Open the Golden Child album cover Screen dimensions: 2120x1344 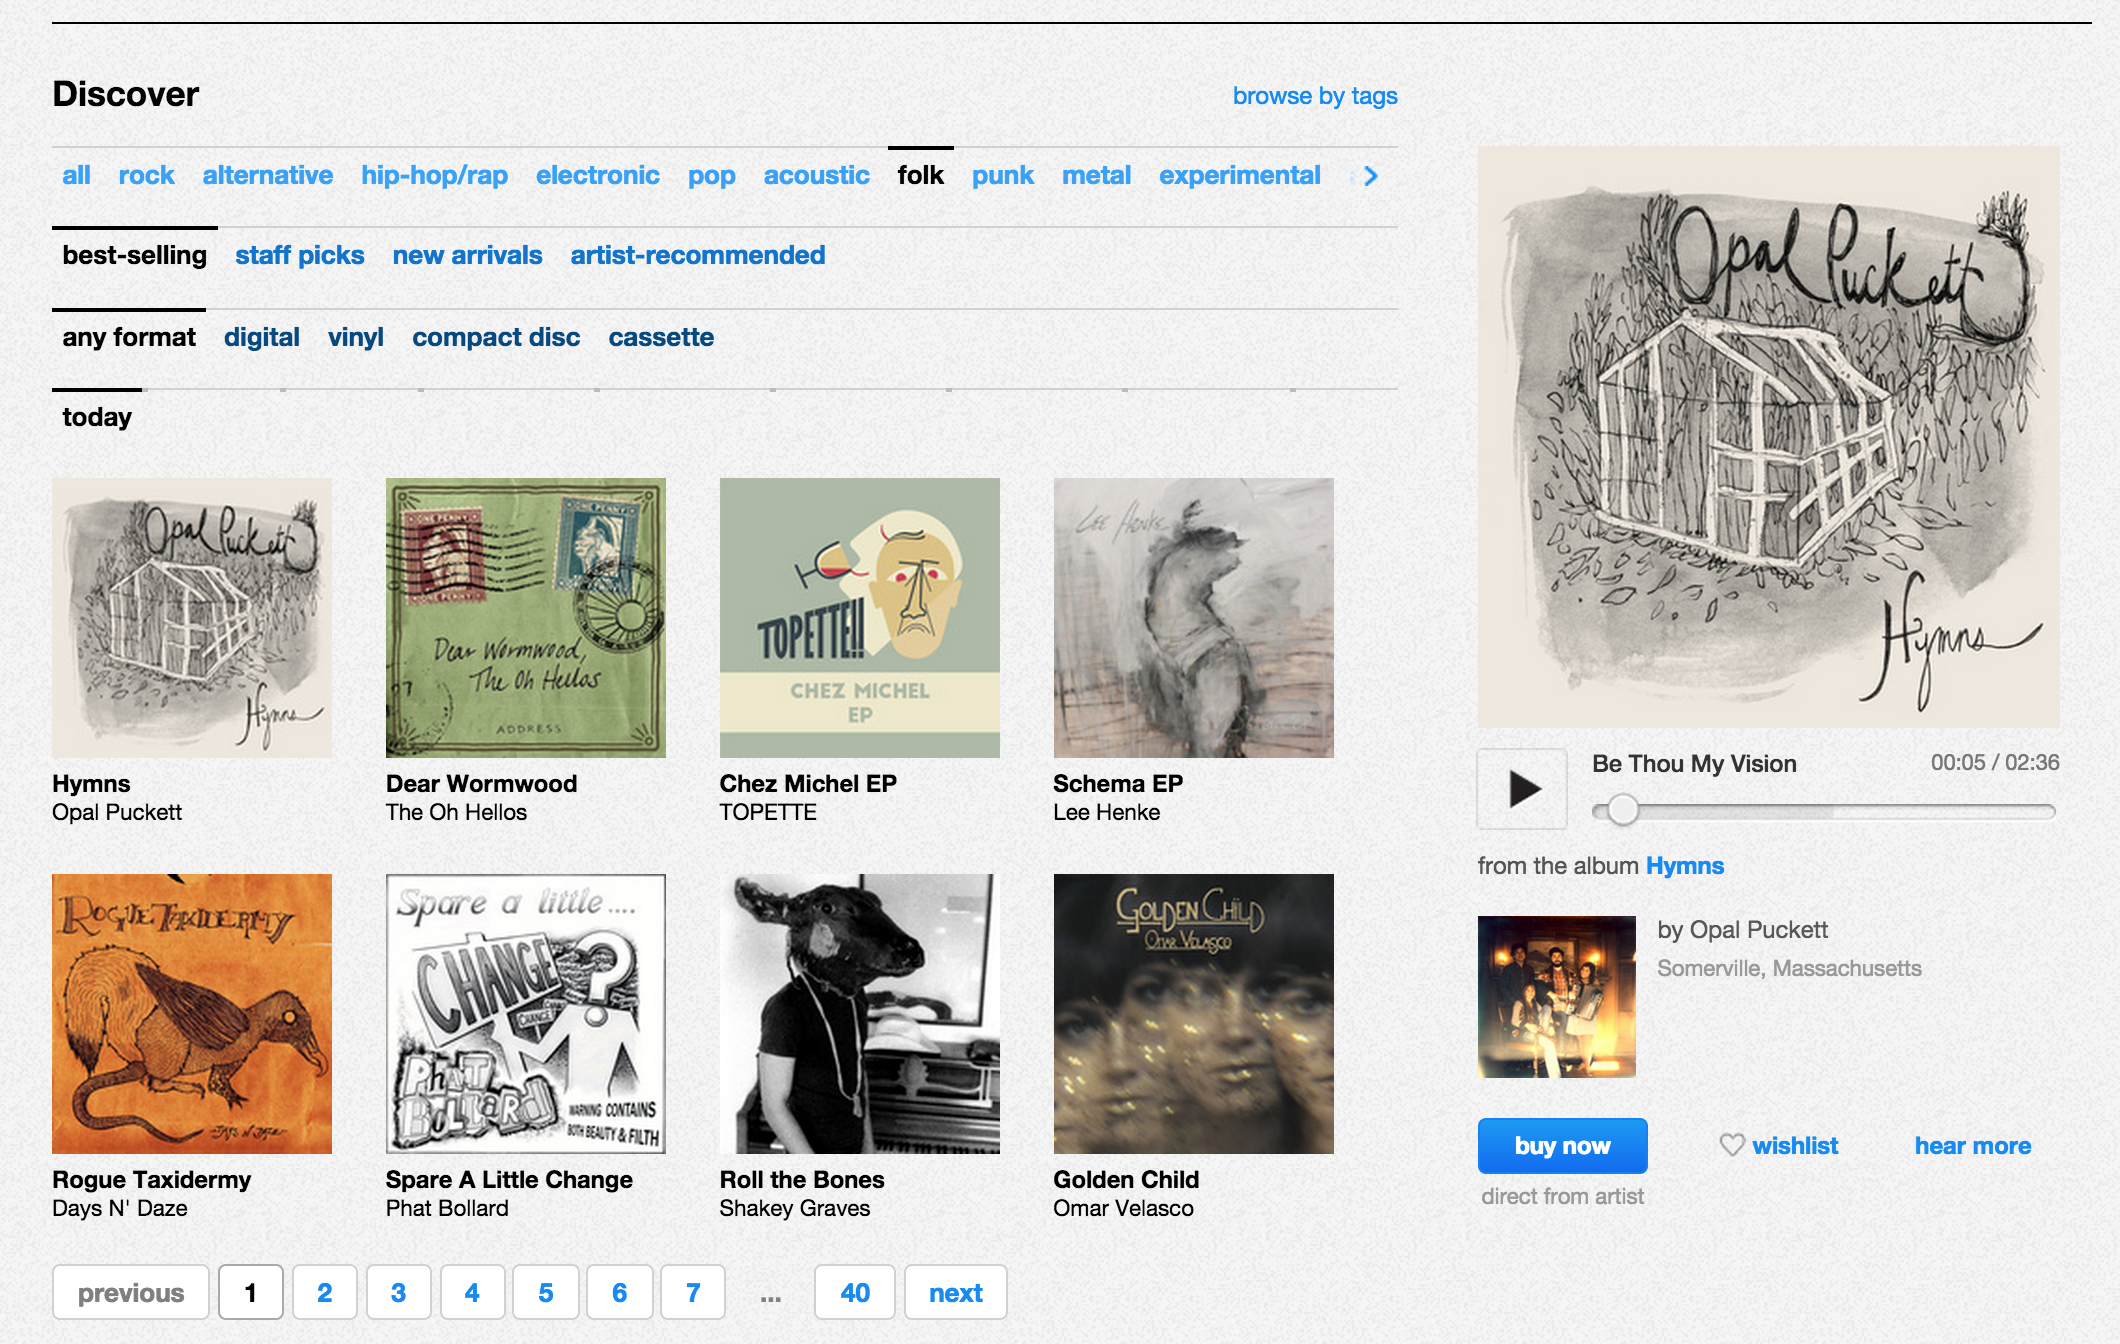[1194, 1014]
